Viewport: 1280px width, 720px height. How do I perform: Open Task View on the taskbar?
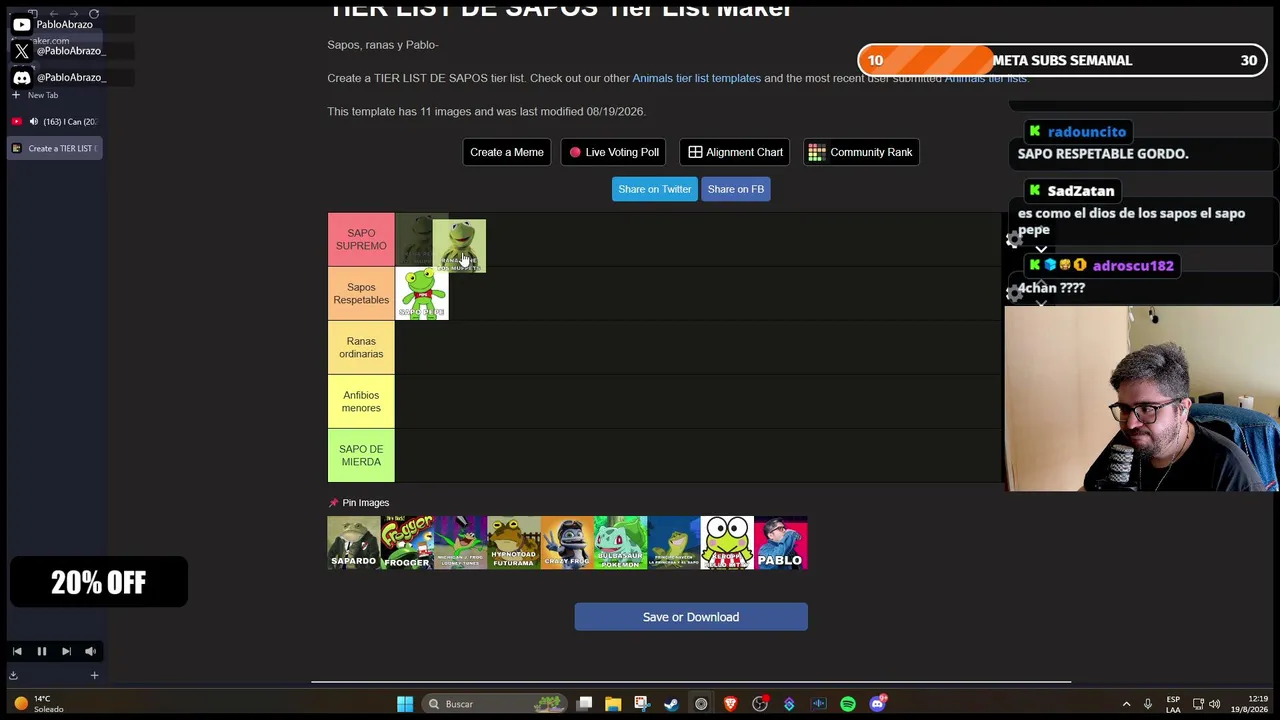585,704
